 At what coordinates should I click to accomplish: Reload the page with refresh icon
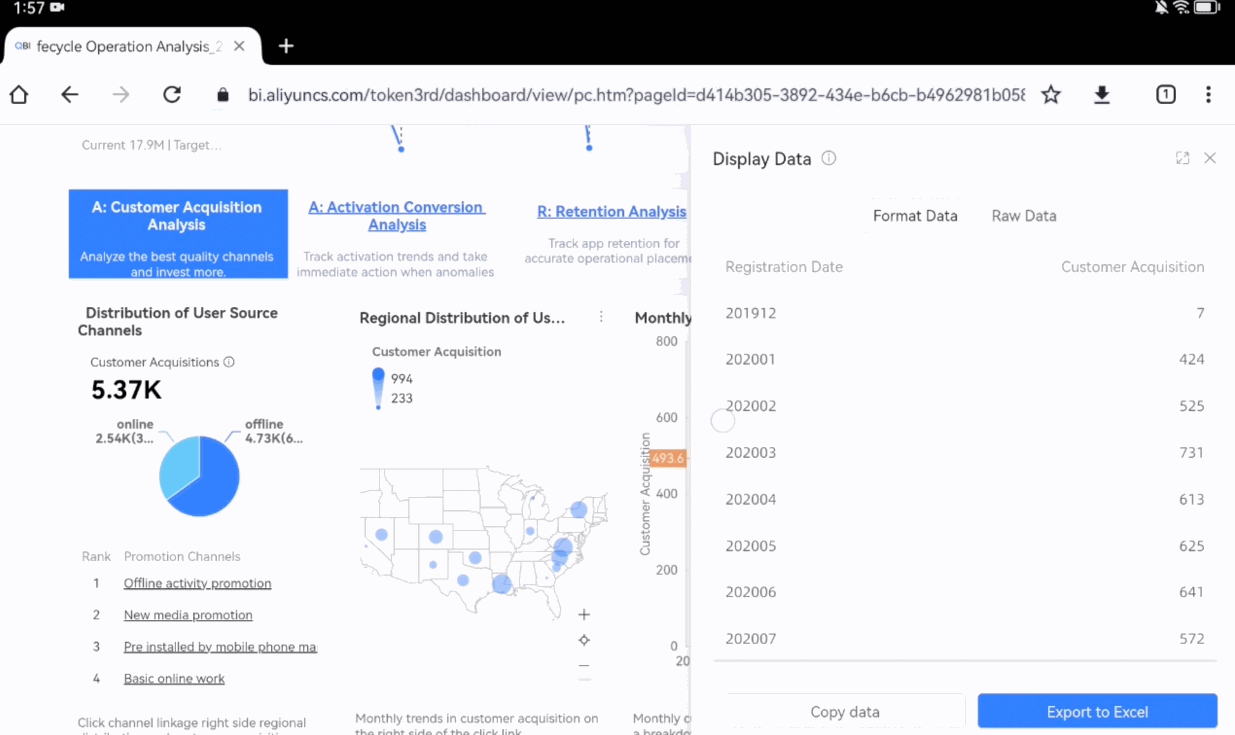[172, 95]
